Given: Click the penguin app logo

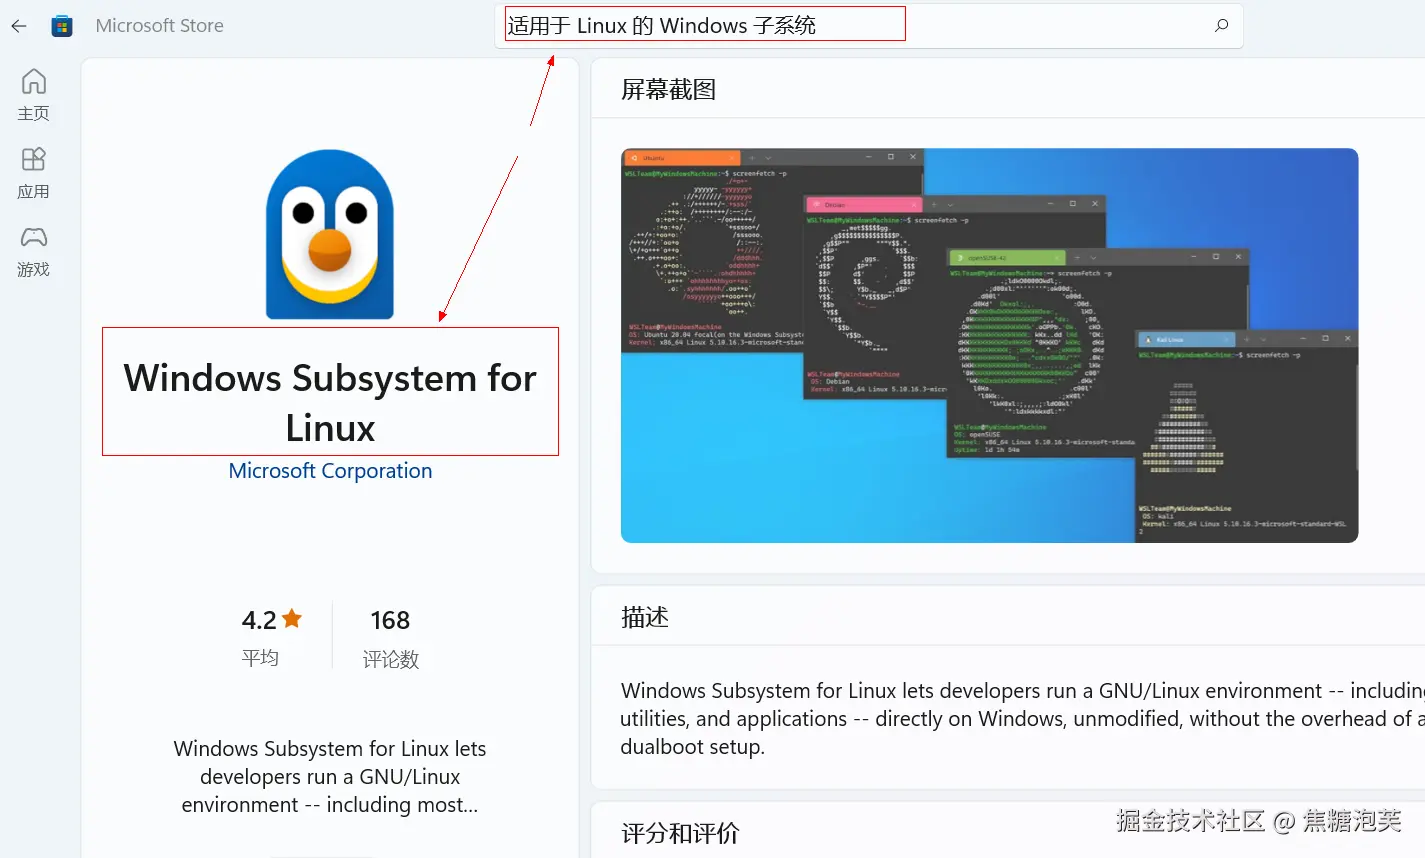Looking at the screenshot, I should [x=330, y=235].
